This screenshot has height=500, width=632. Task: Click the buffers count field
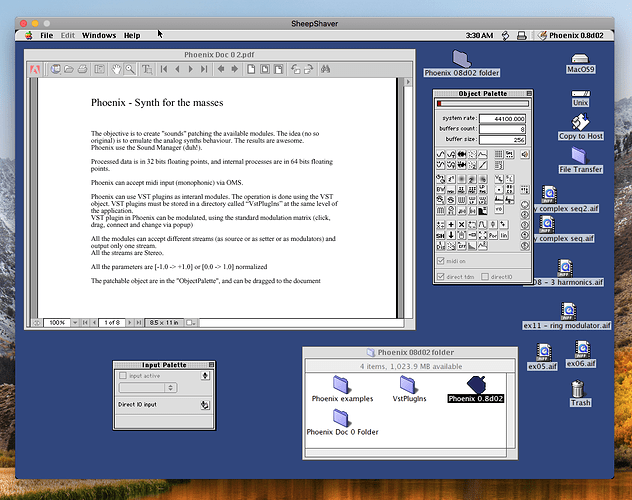pos(502,129)
